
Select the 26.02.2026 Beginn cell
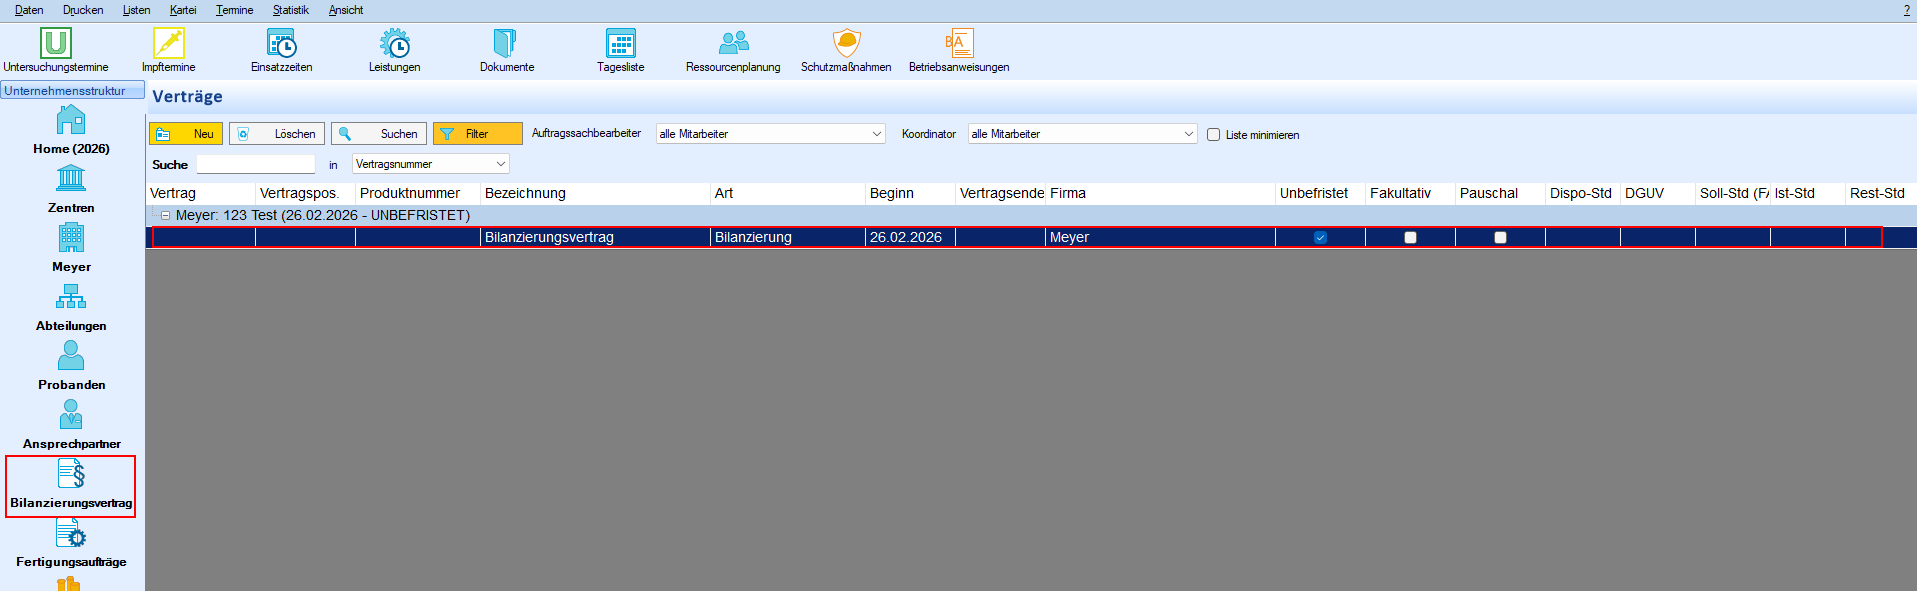pyautogui.click(x=910, y=237)
